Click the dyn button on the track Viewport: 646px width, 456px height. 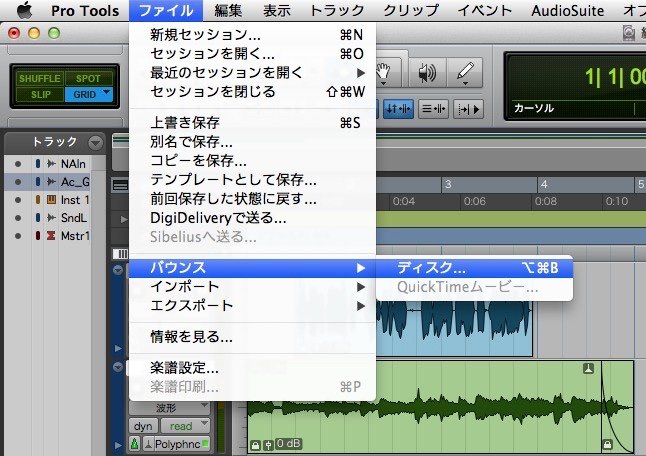[x=143, y=426]
